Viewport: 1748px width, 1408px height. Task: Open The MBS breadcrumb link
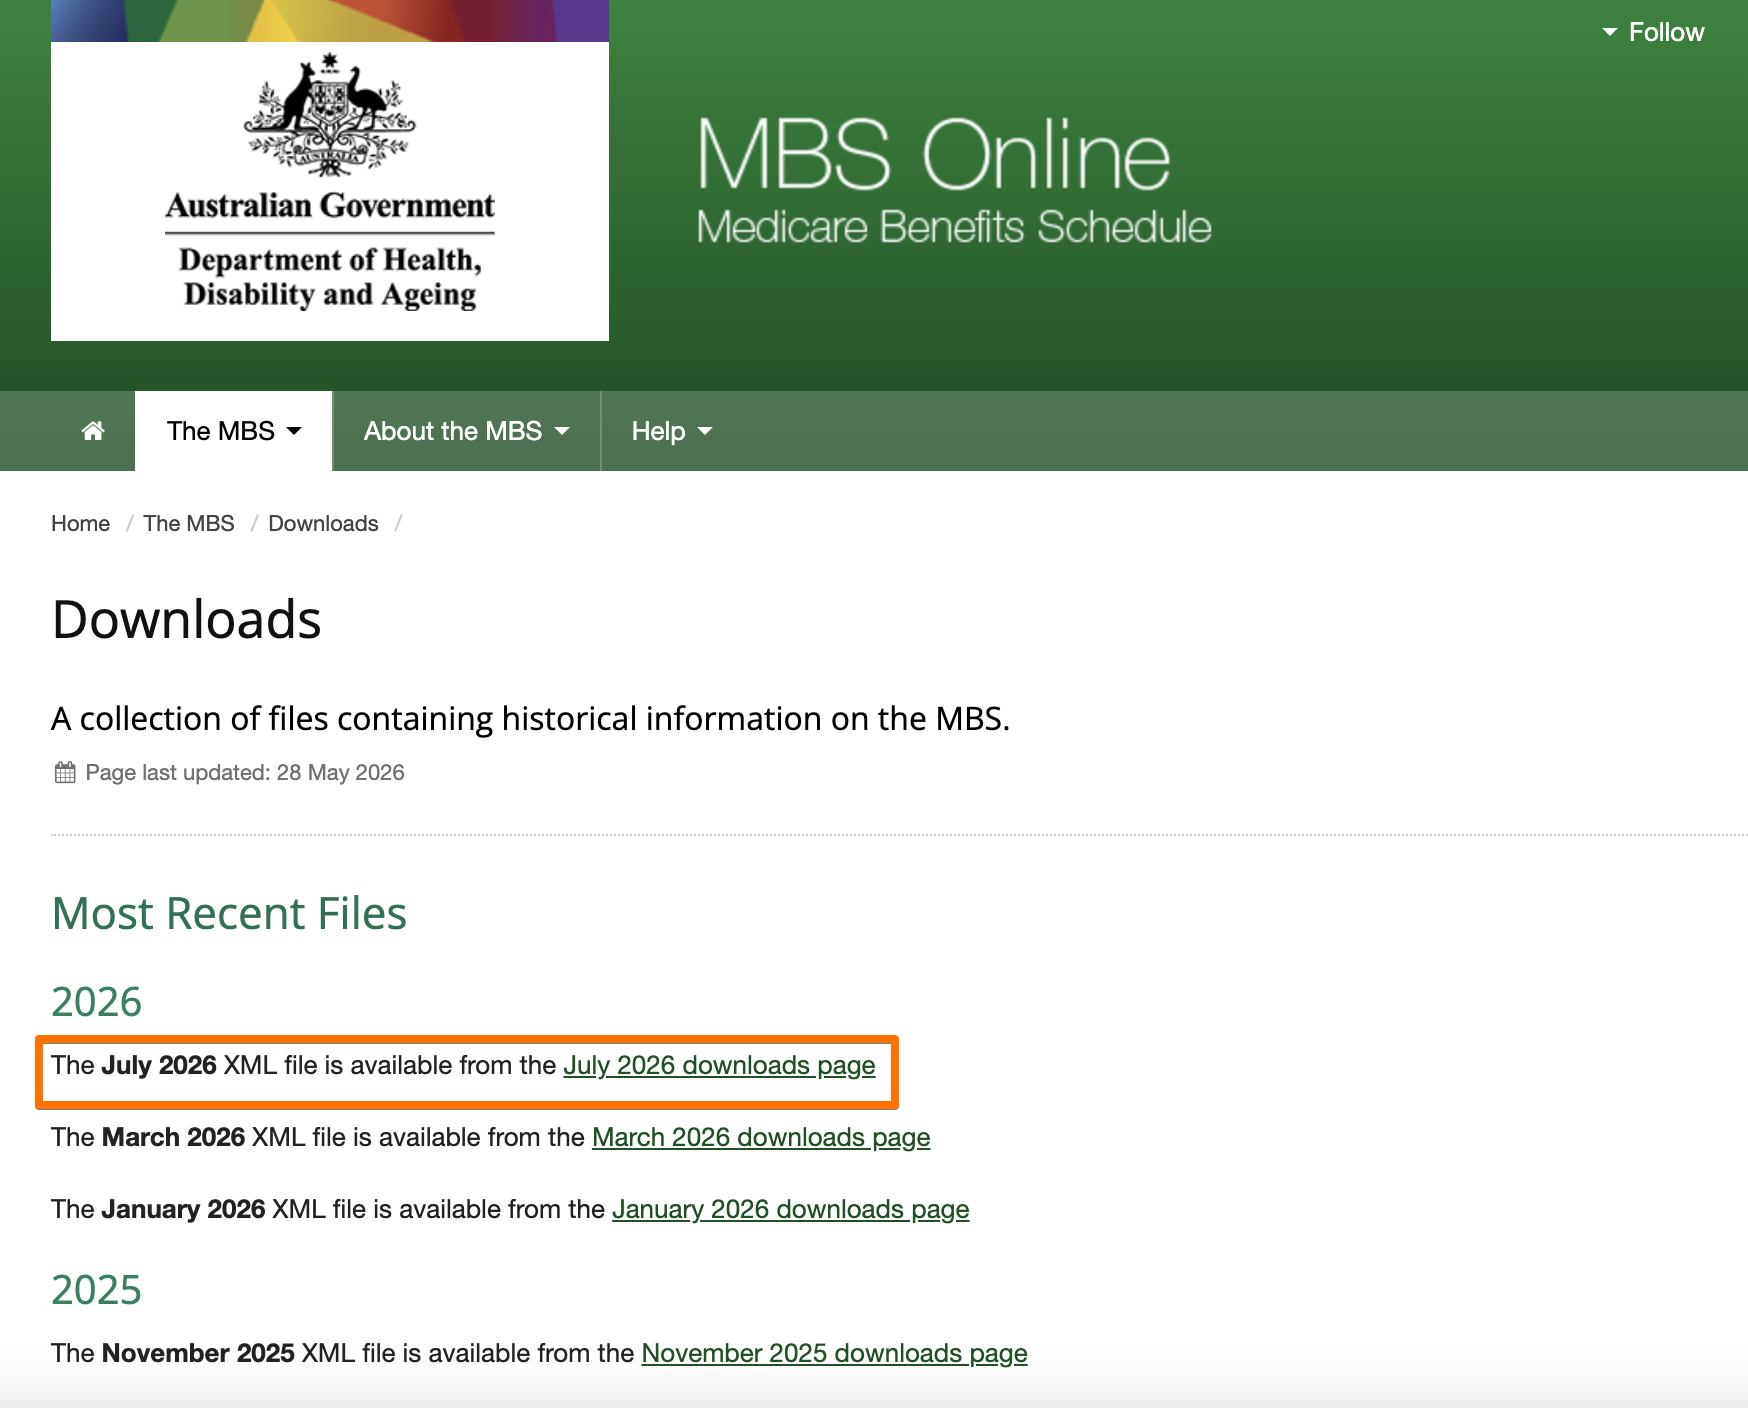[x=189, y=523]
